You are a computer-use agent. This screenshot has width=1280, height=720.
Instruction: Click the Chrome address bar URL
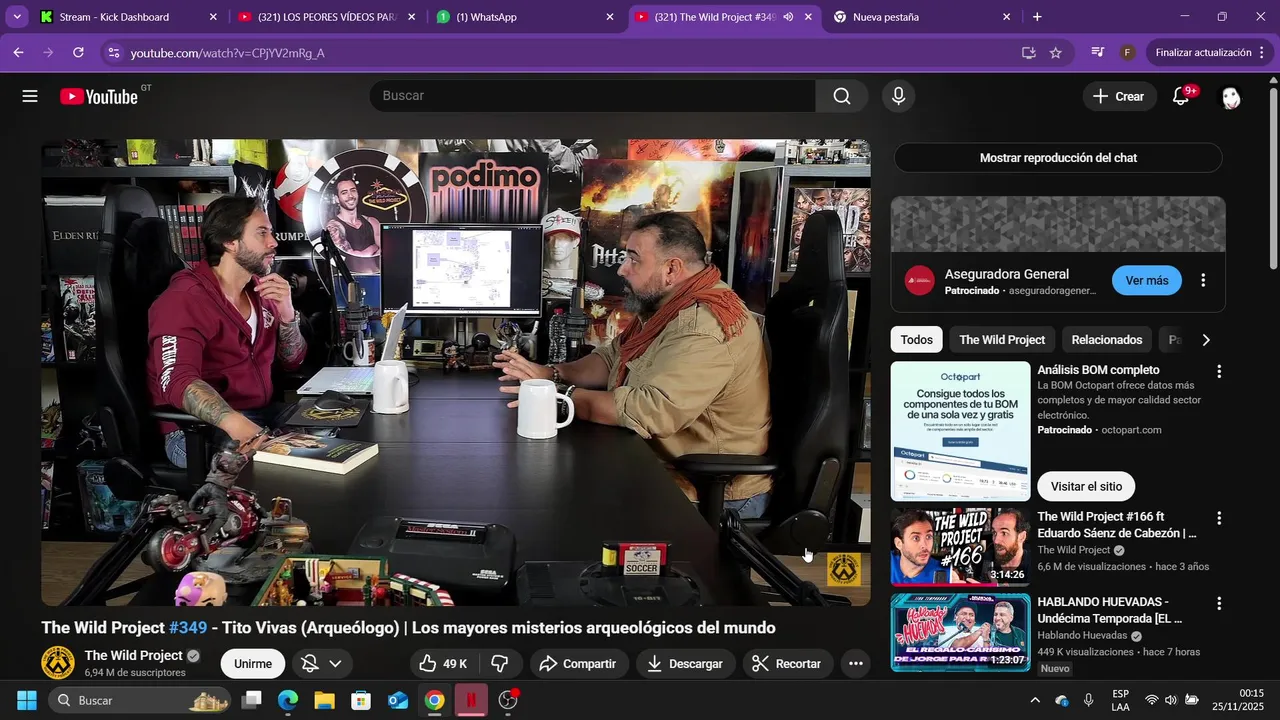(x=228, y=53)
